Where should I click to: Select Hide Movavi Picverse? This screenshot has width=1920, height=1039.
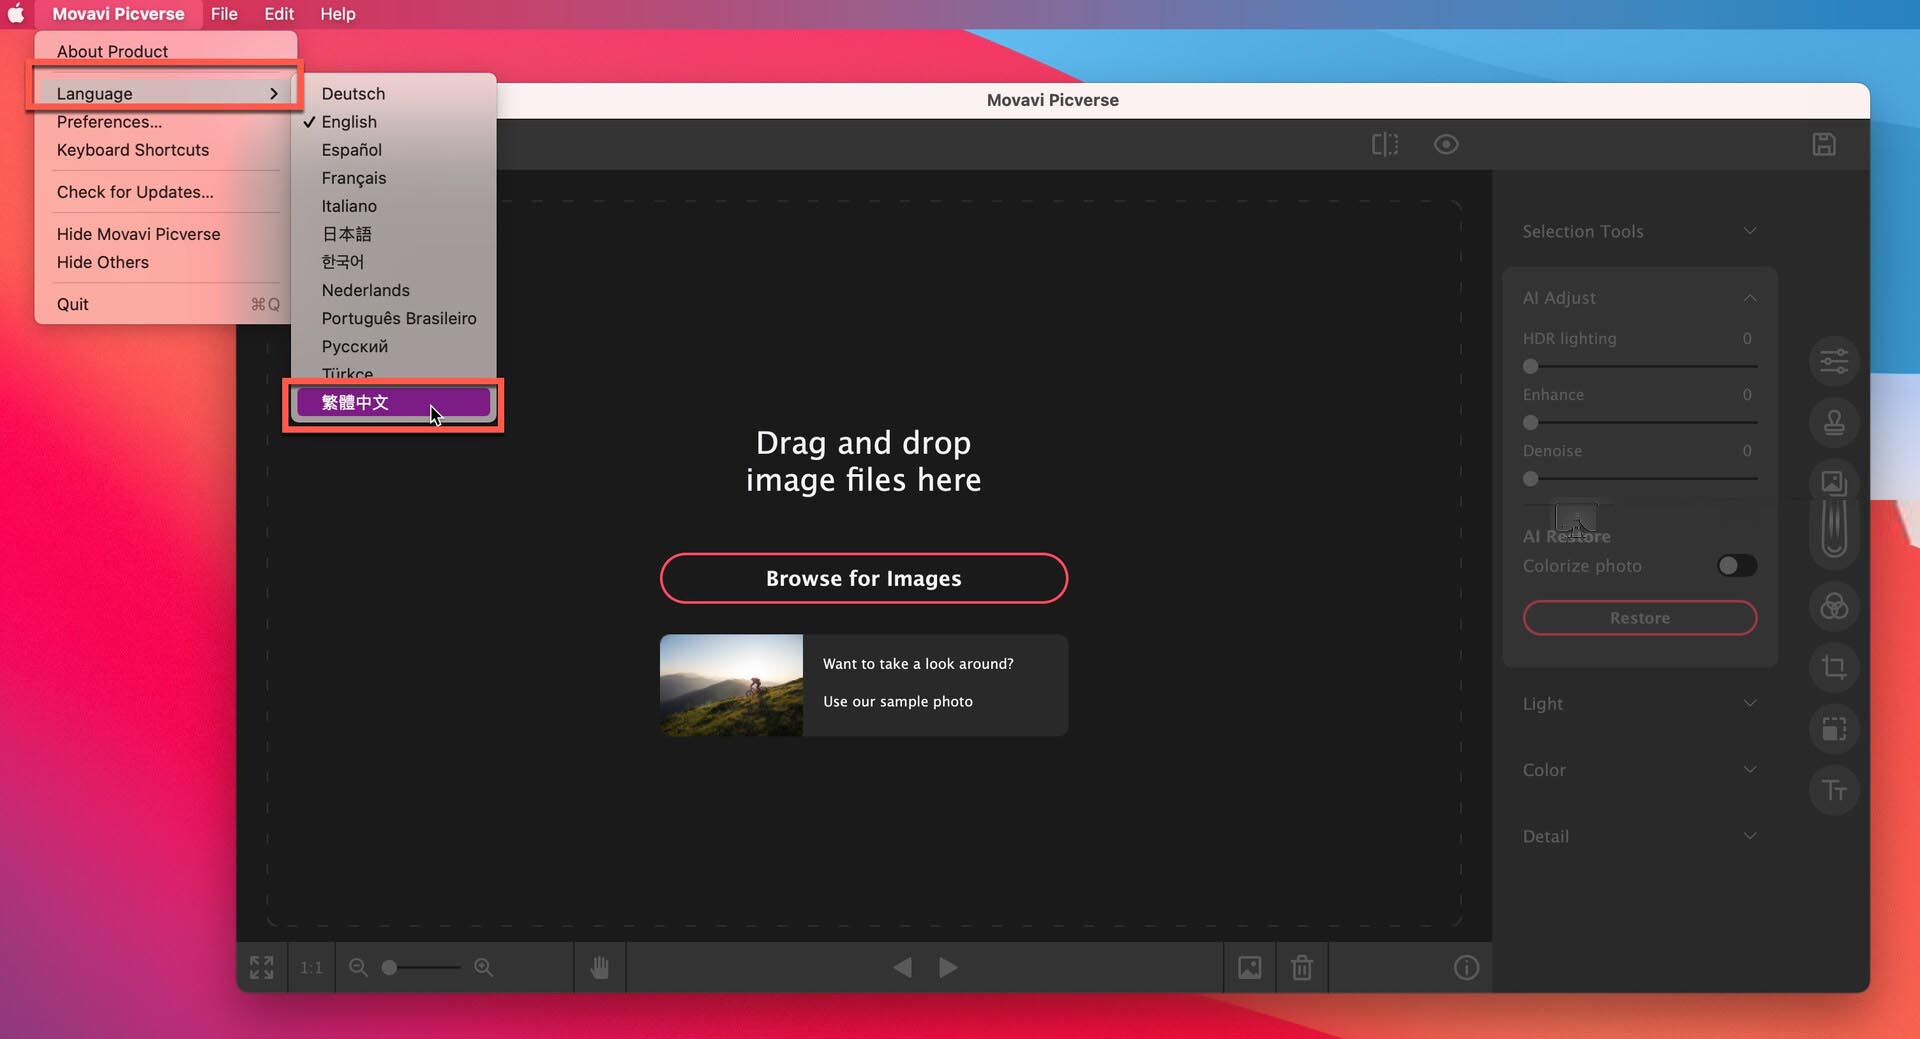click(x=166, y=234)
